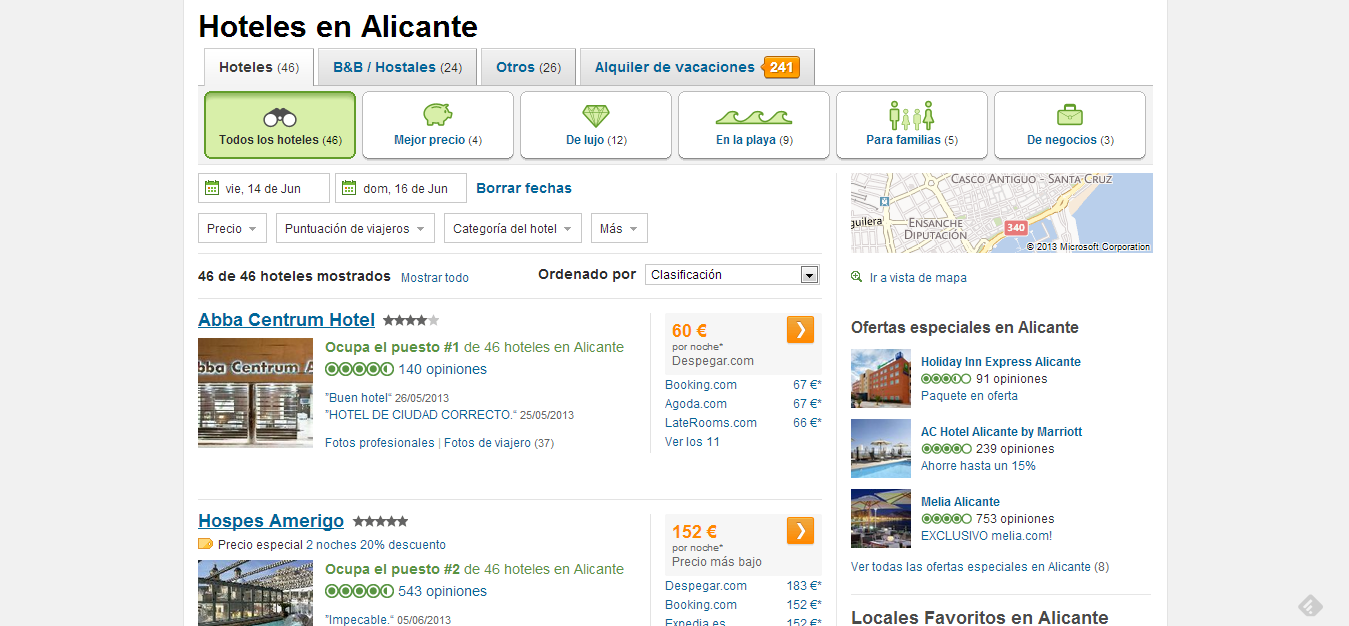Viewport: 1349px width, 626px height.
Task: Expand 'Puntuación de viajeros' dropdown
Action: pyautogui.click(x=355, y=229)
